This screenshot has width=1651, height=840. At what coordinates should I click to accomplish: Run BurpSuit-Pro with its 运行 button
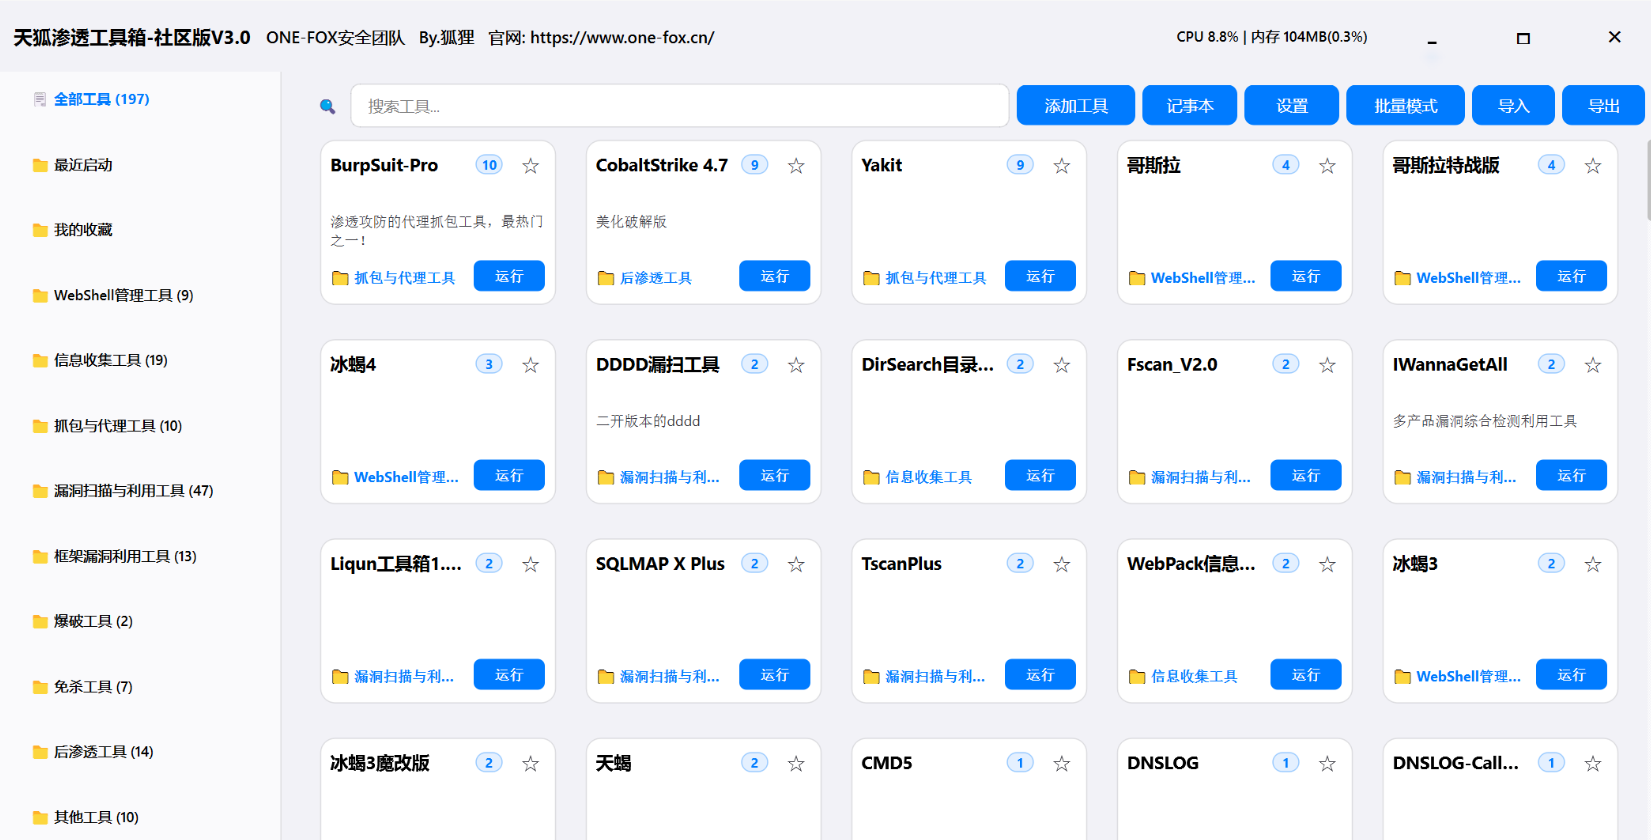[509, 276]
